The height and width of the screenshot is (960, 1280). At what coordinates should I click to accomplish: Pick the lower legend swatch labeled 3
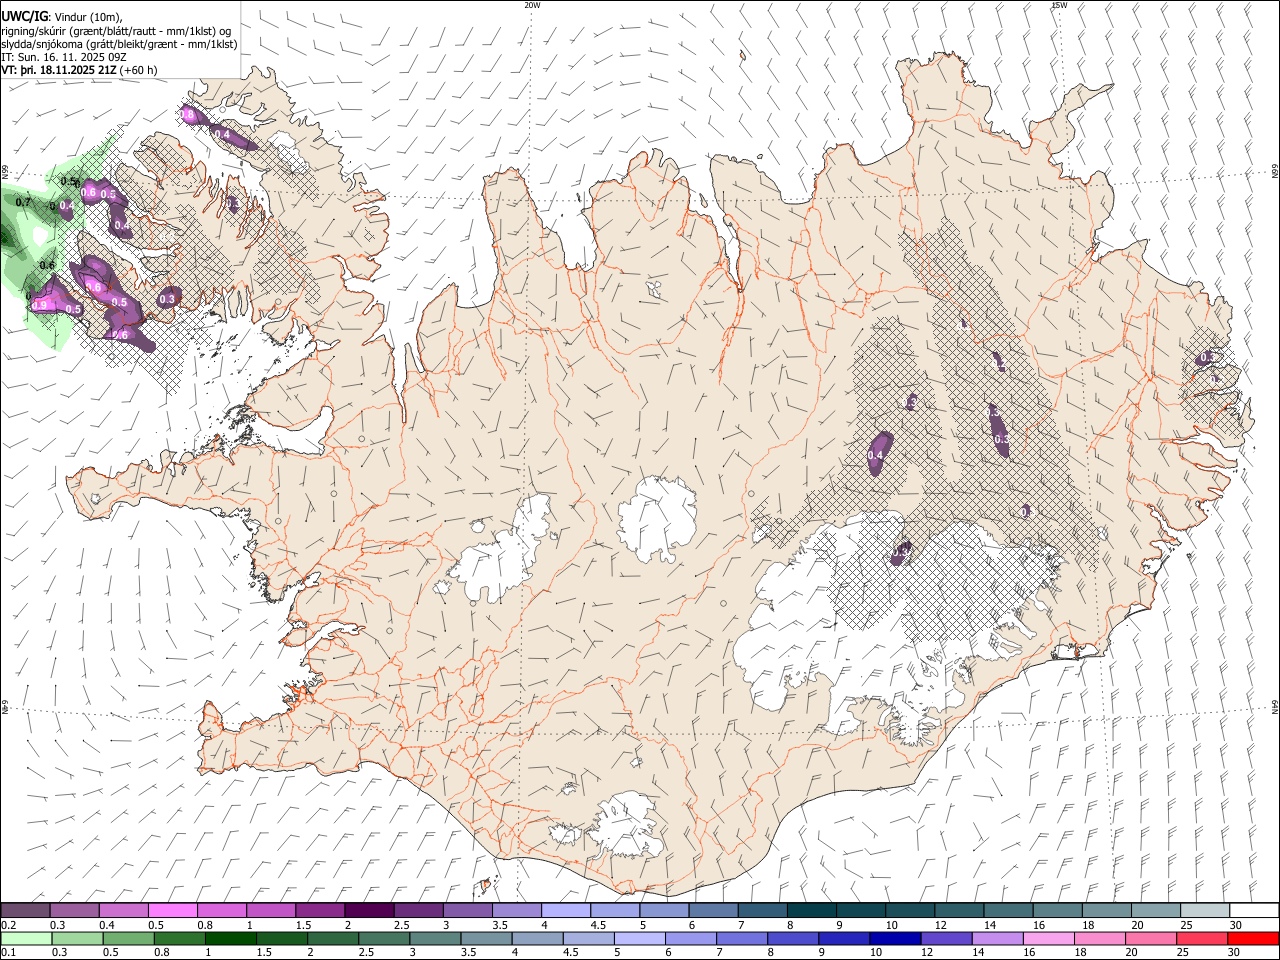(435, 938)
